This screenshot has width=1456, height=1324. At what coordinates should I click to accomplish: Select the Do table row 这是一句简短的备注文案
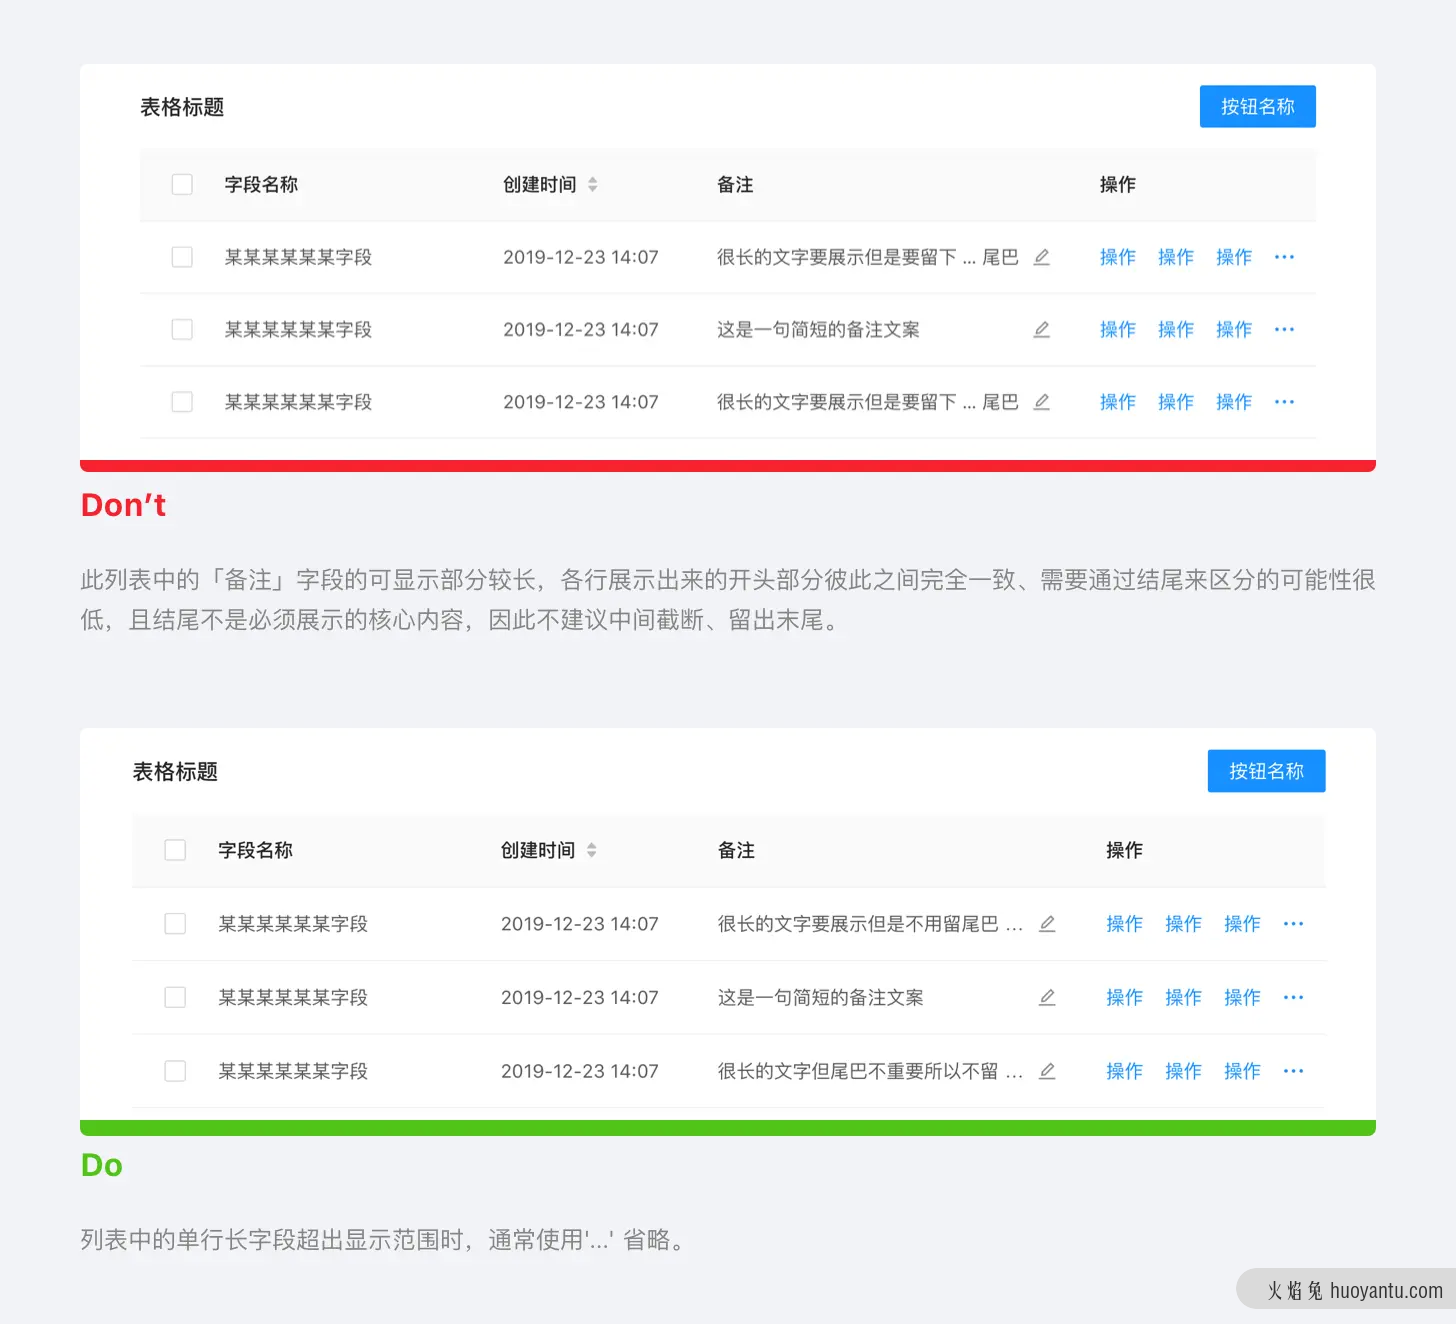point(175,997)
